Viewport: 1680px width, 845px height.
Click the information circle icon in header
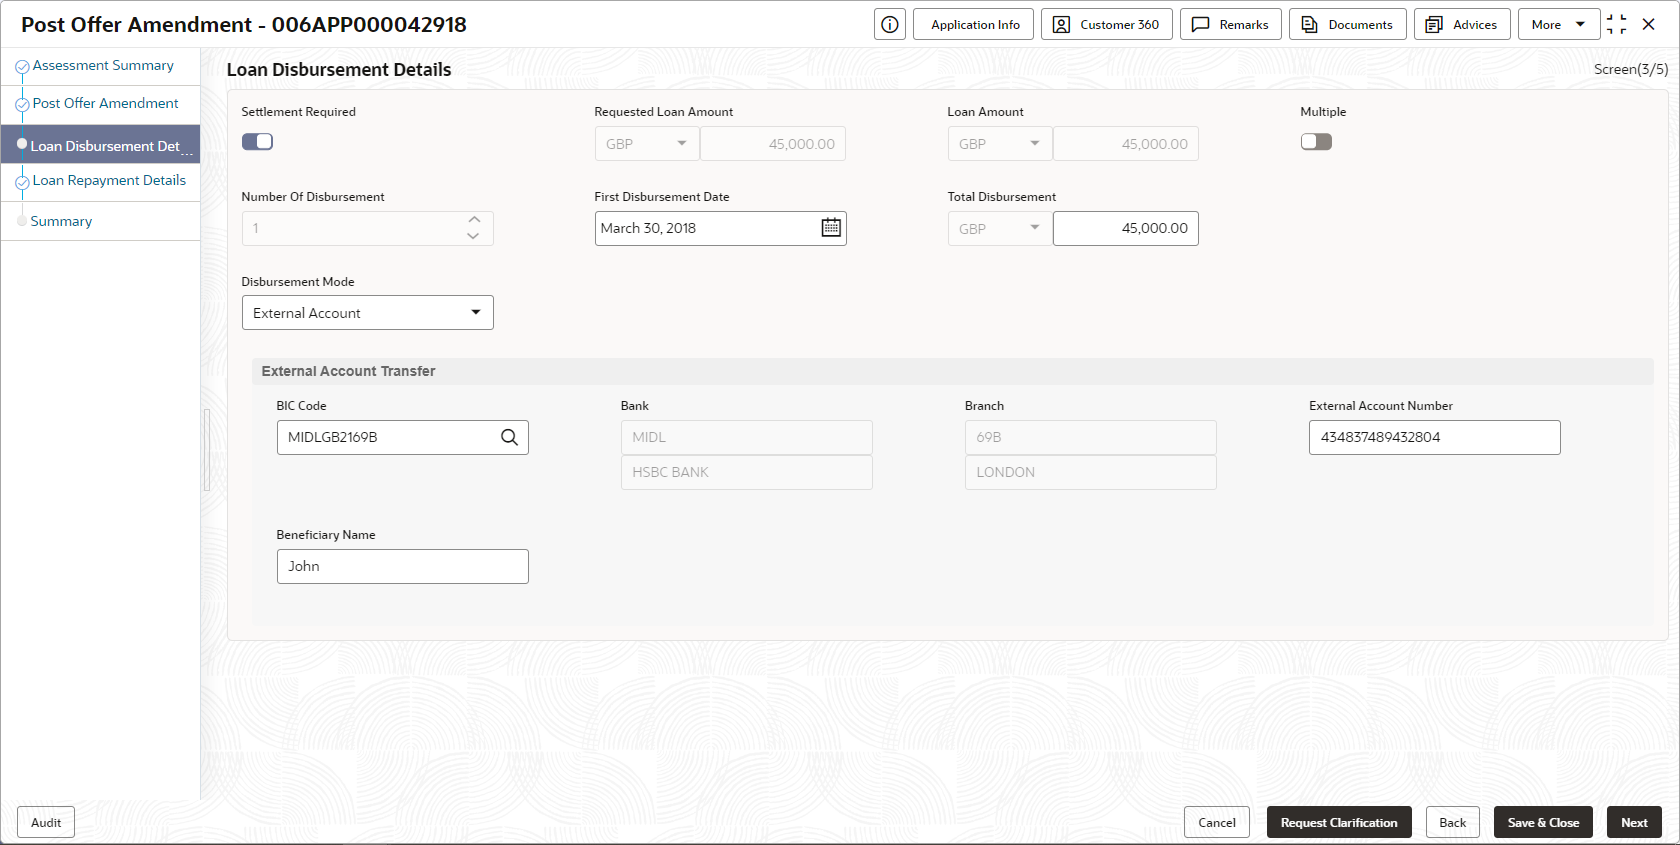click(x=890, y=24)
